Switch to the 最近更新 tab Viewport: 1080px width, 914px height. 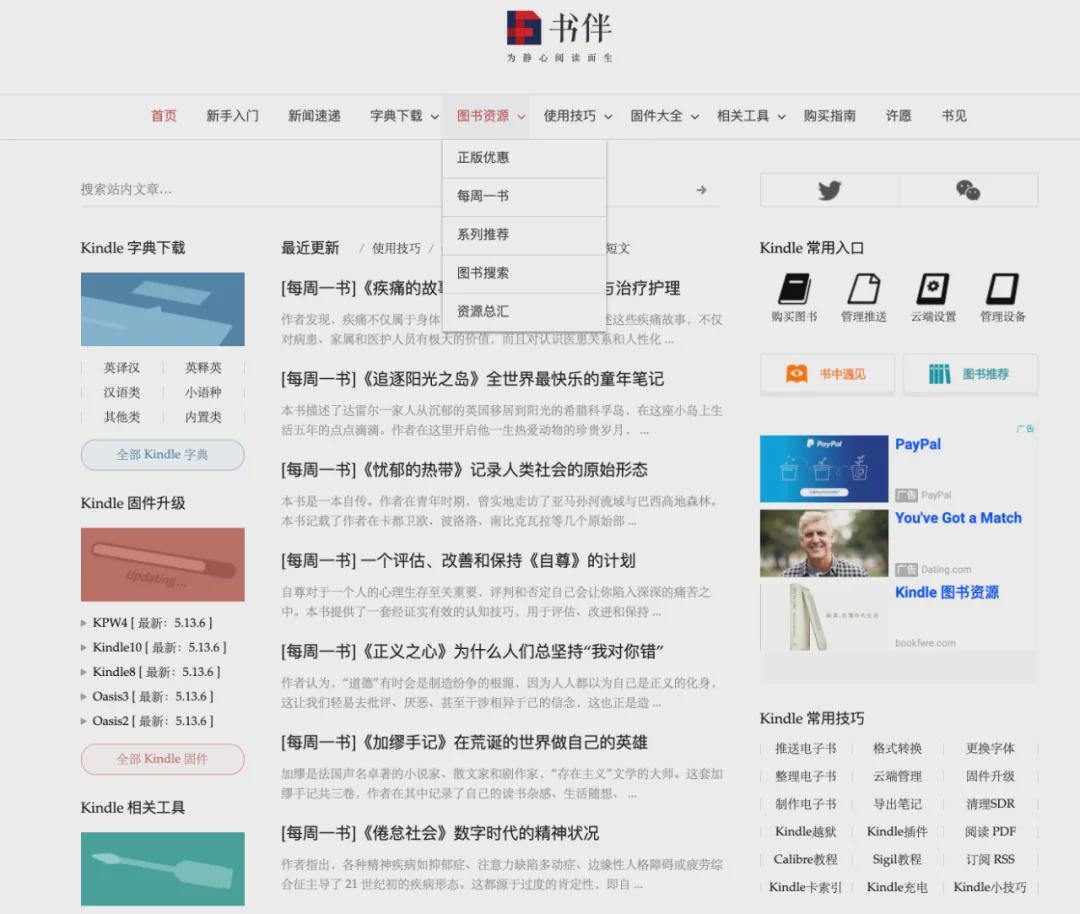[310, 248]
